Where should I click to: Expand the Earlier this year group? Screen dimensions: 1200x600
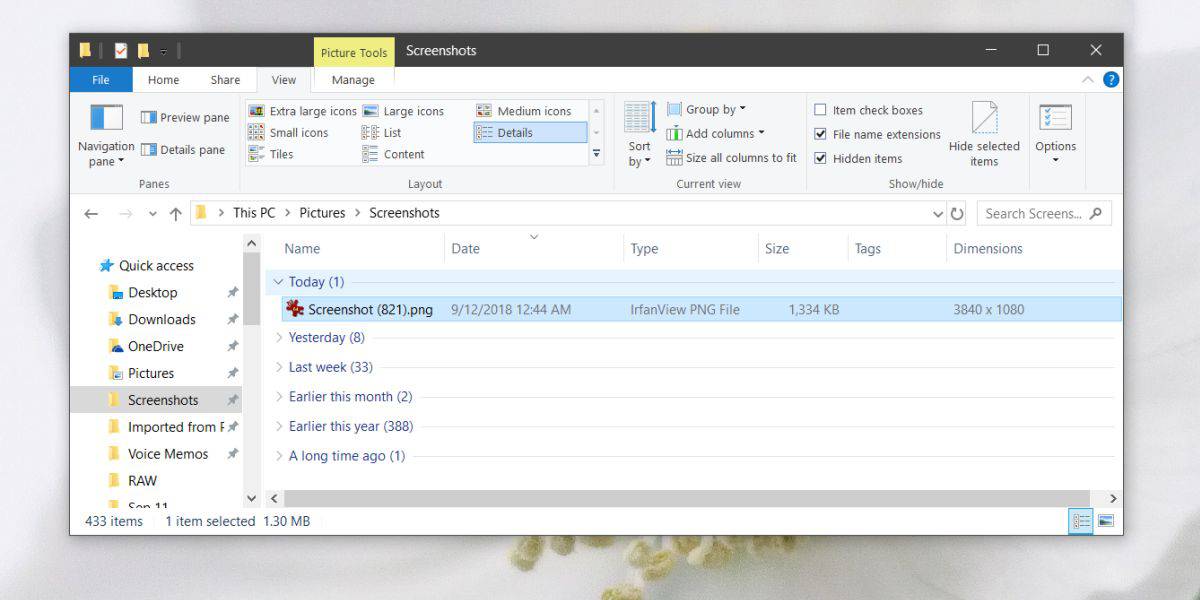click(279, 426)
